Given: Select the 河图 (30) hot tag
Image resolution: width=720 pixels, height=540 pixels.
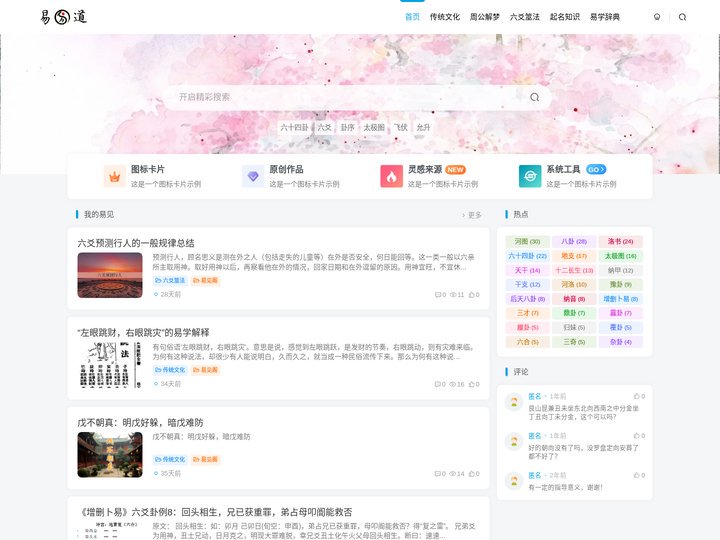Looking at the screenshot, I should tap(527, 242).
